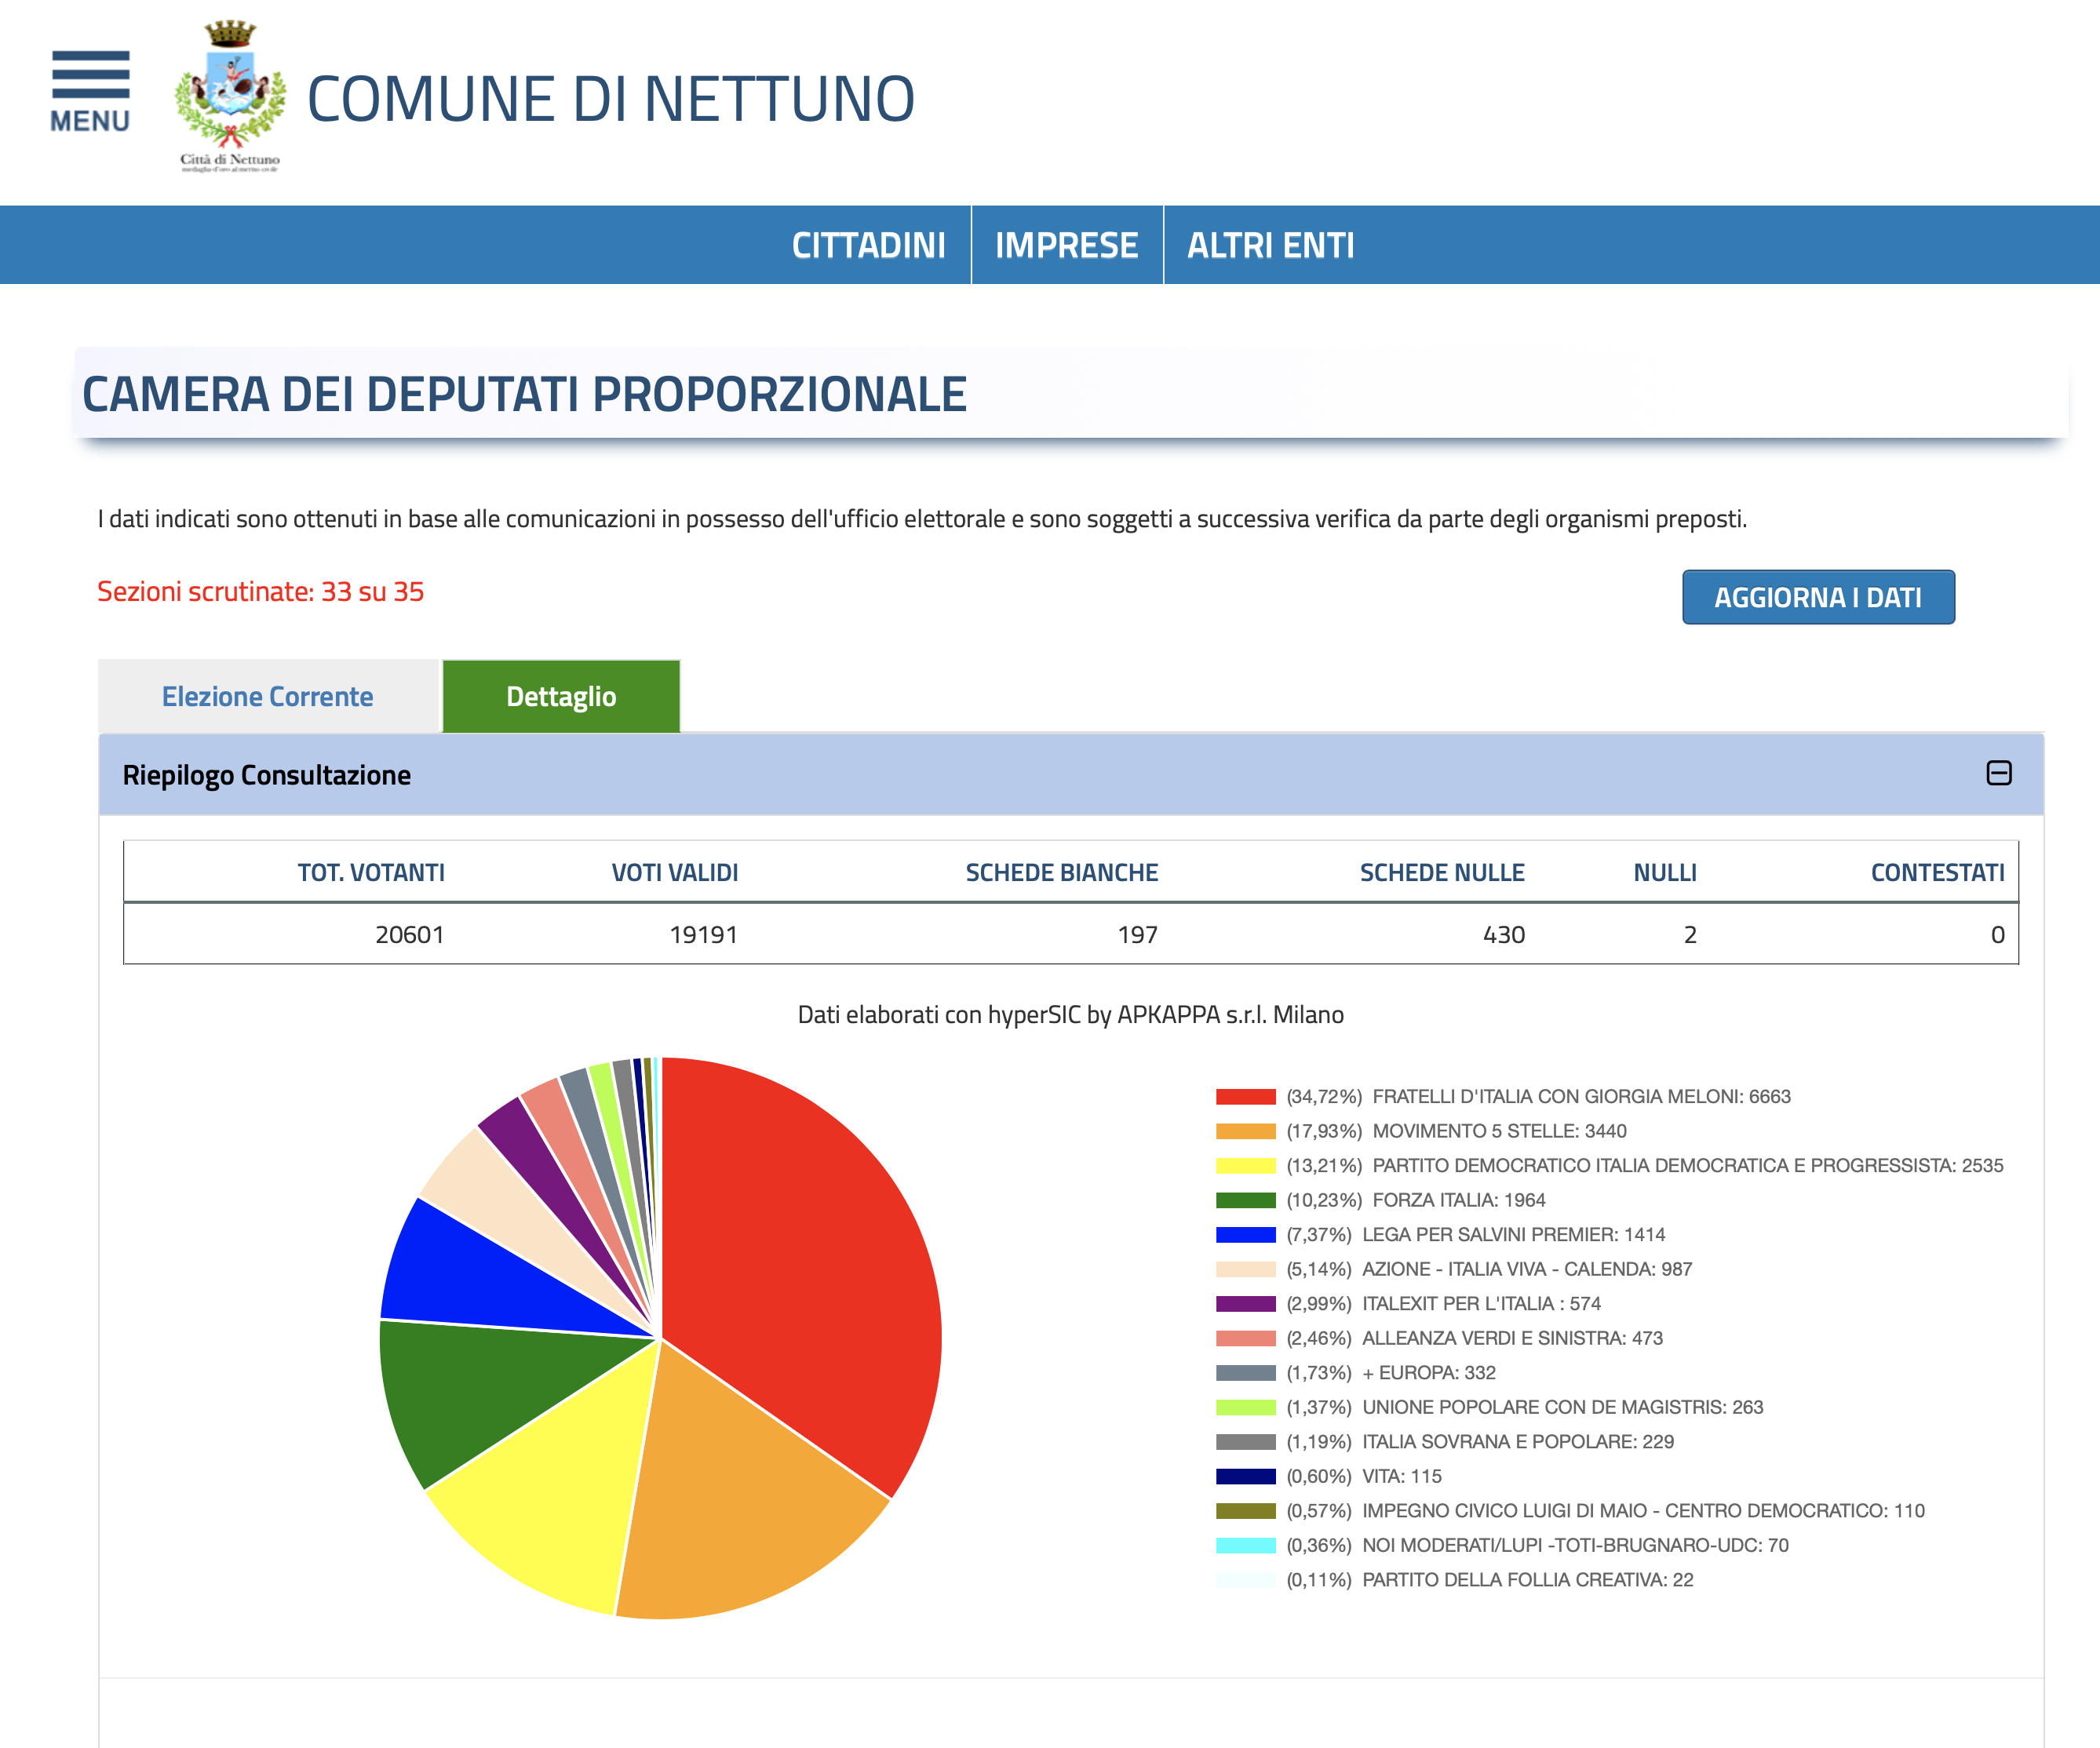Click the 'Dati elaborati con hyperSIC' credit text
This screenshot has height=1748, width=2100.
(1070, 1014)
